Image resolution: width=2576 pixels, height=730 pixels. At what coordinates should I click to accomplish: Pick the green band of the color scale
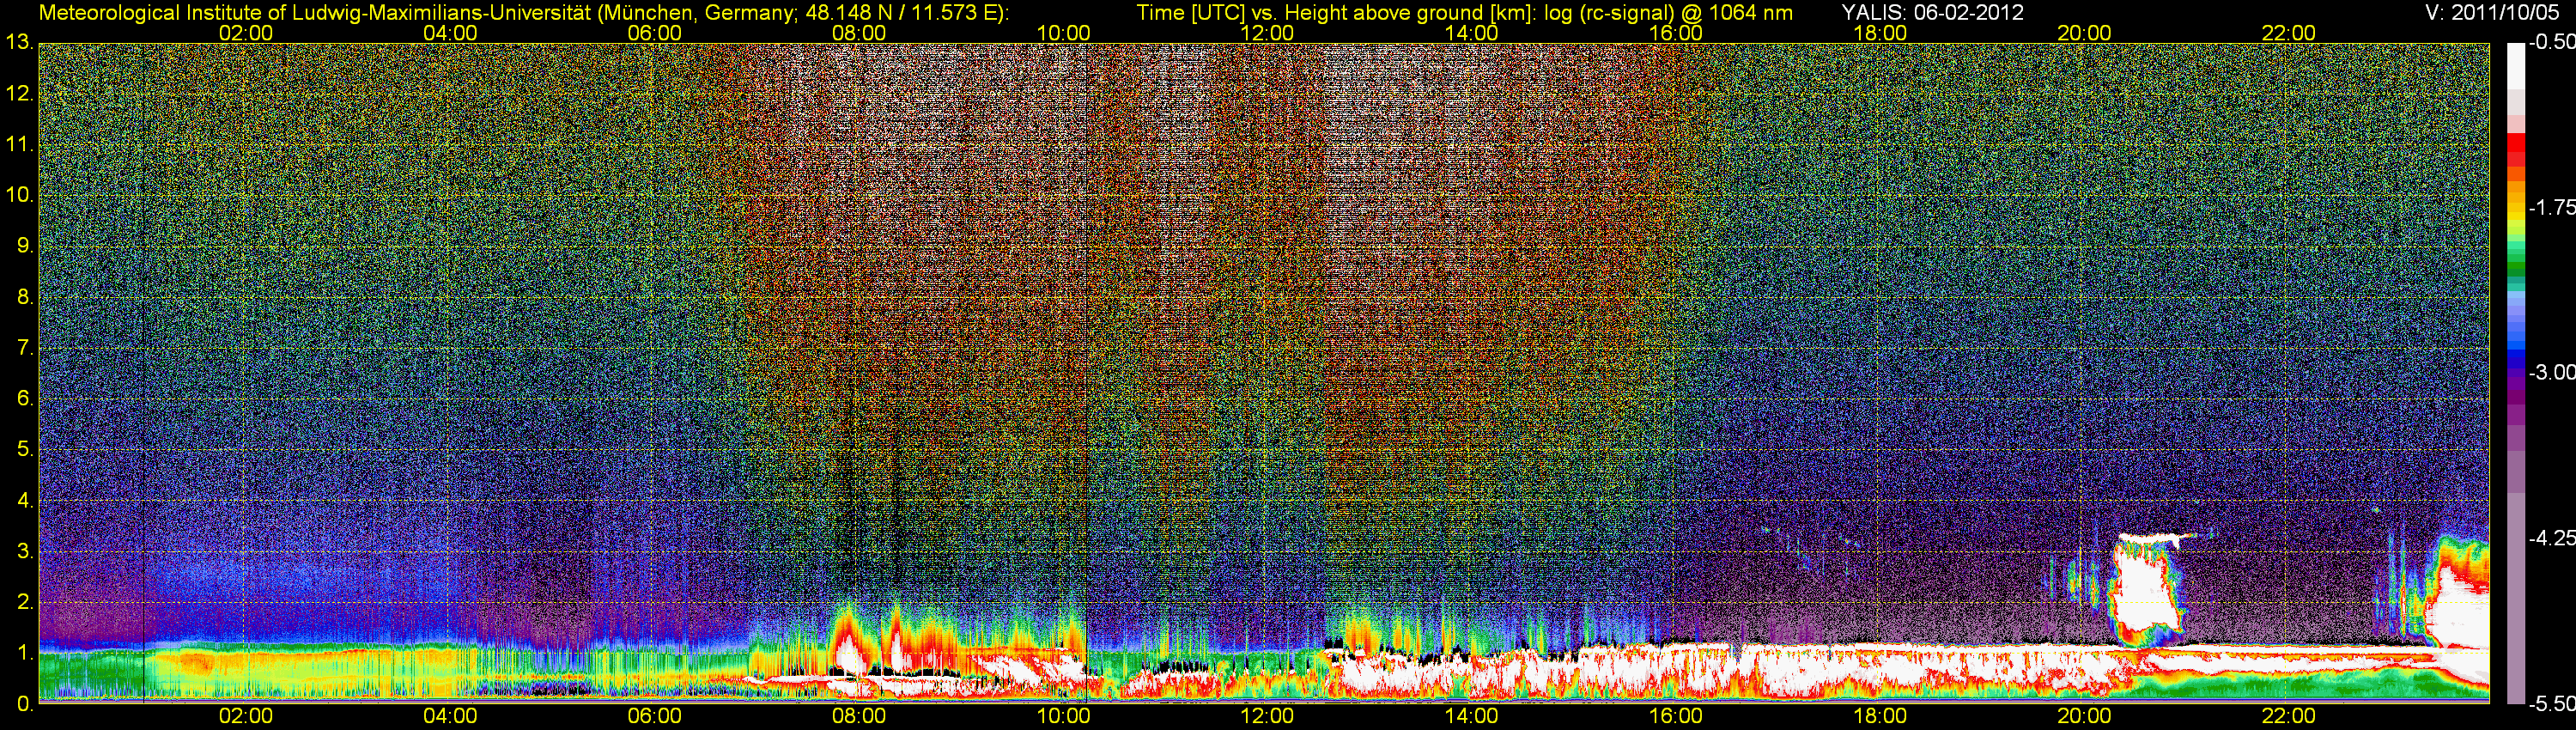(2515, 270)
